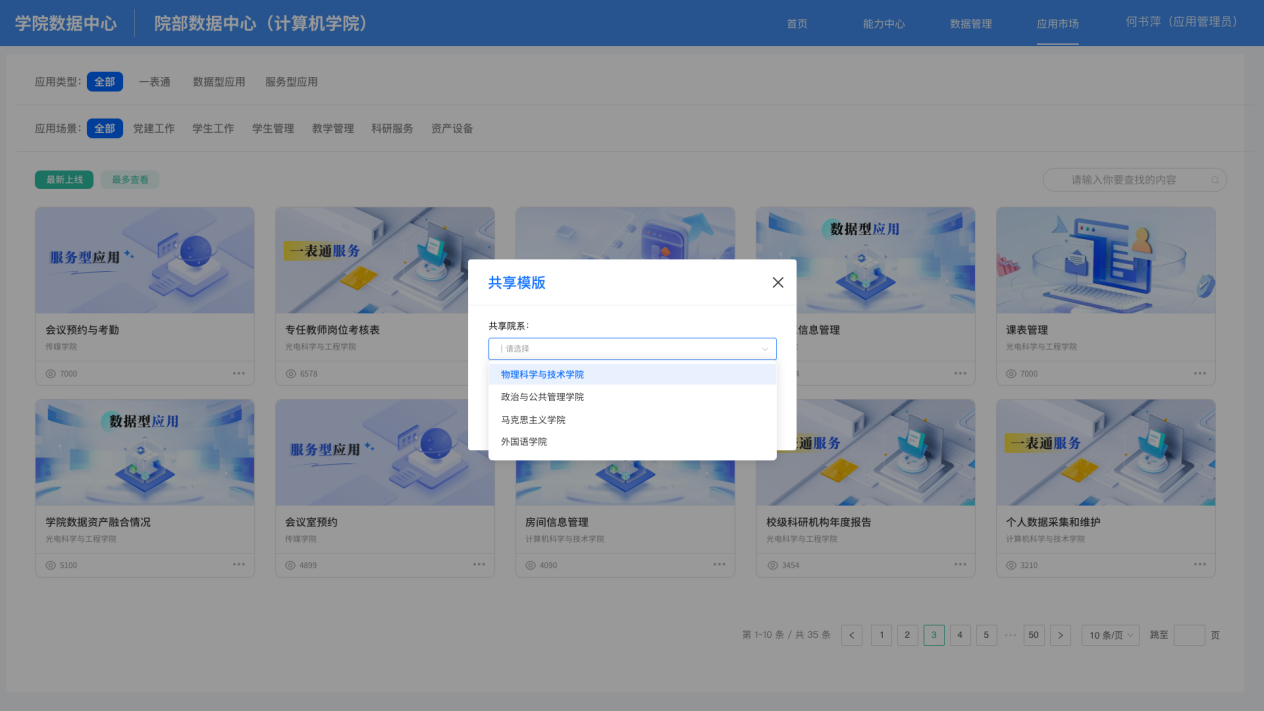Click eye icon on 学院数据资产融合情况 card
Image resolution: width=1264 pixels, height=711 pixels.
tap(51, 565)
